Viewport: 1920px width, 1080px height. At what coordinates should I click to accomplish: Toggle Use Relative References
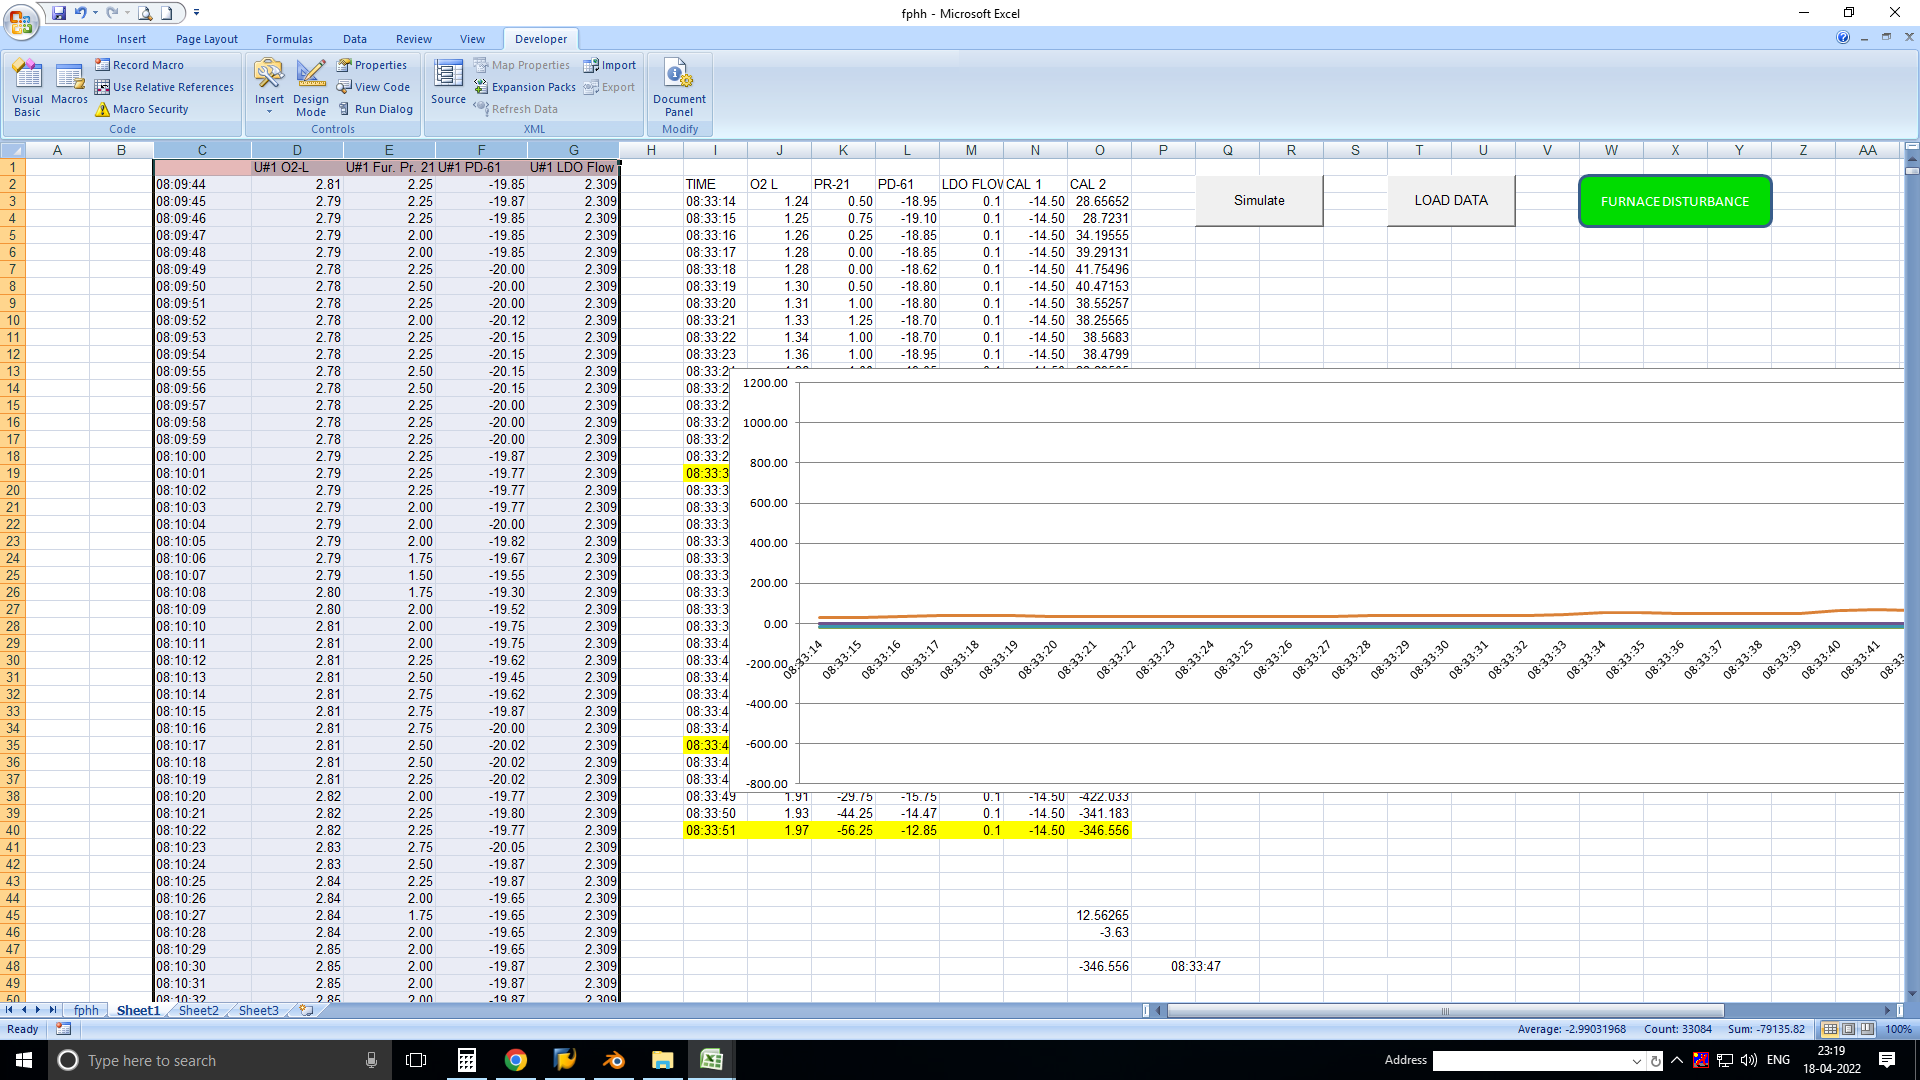pos(165,87)
